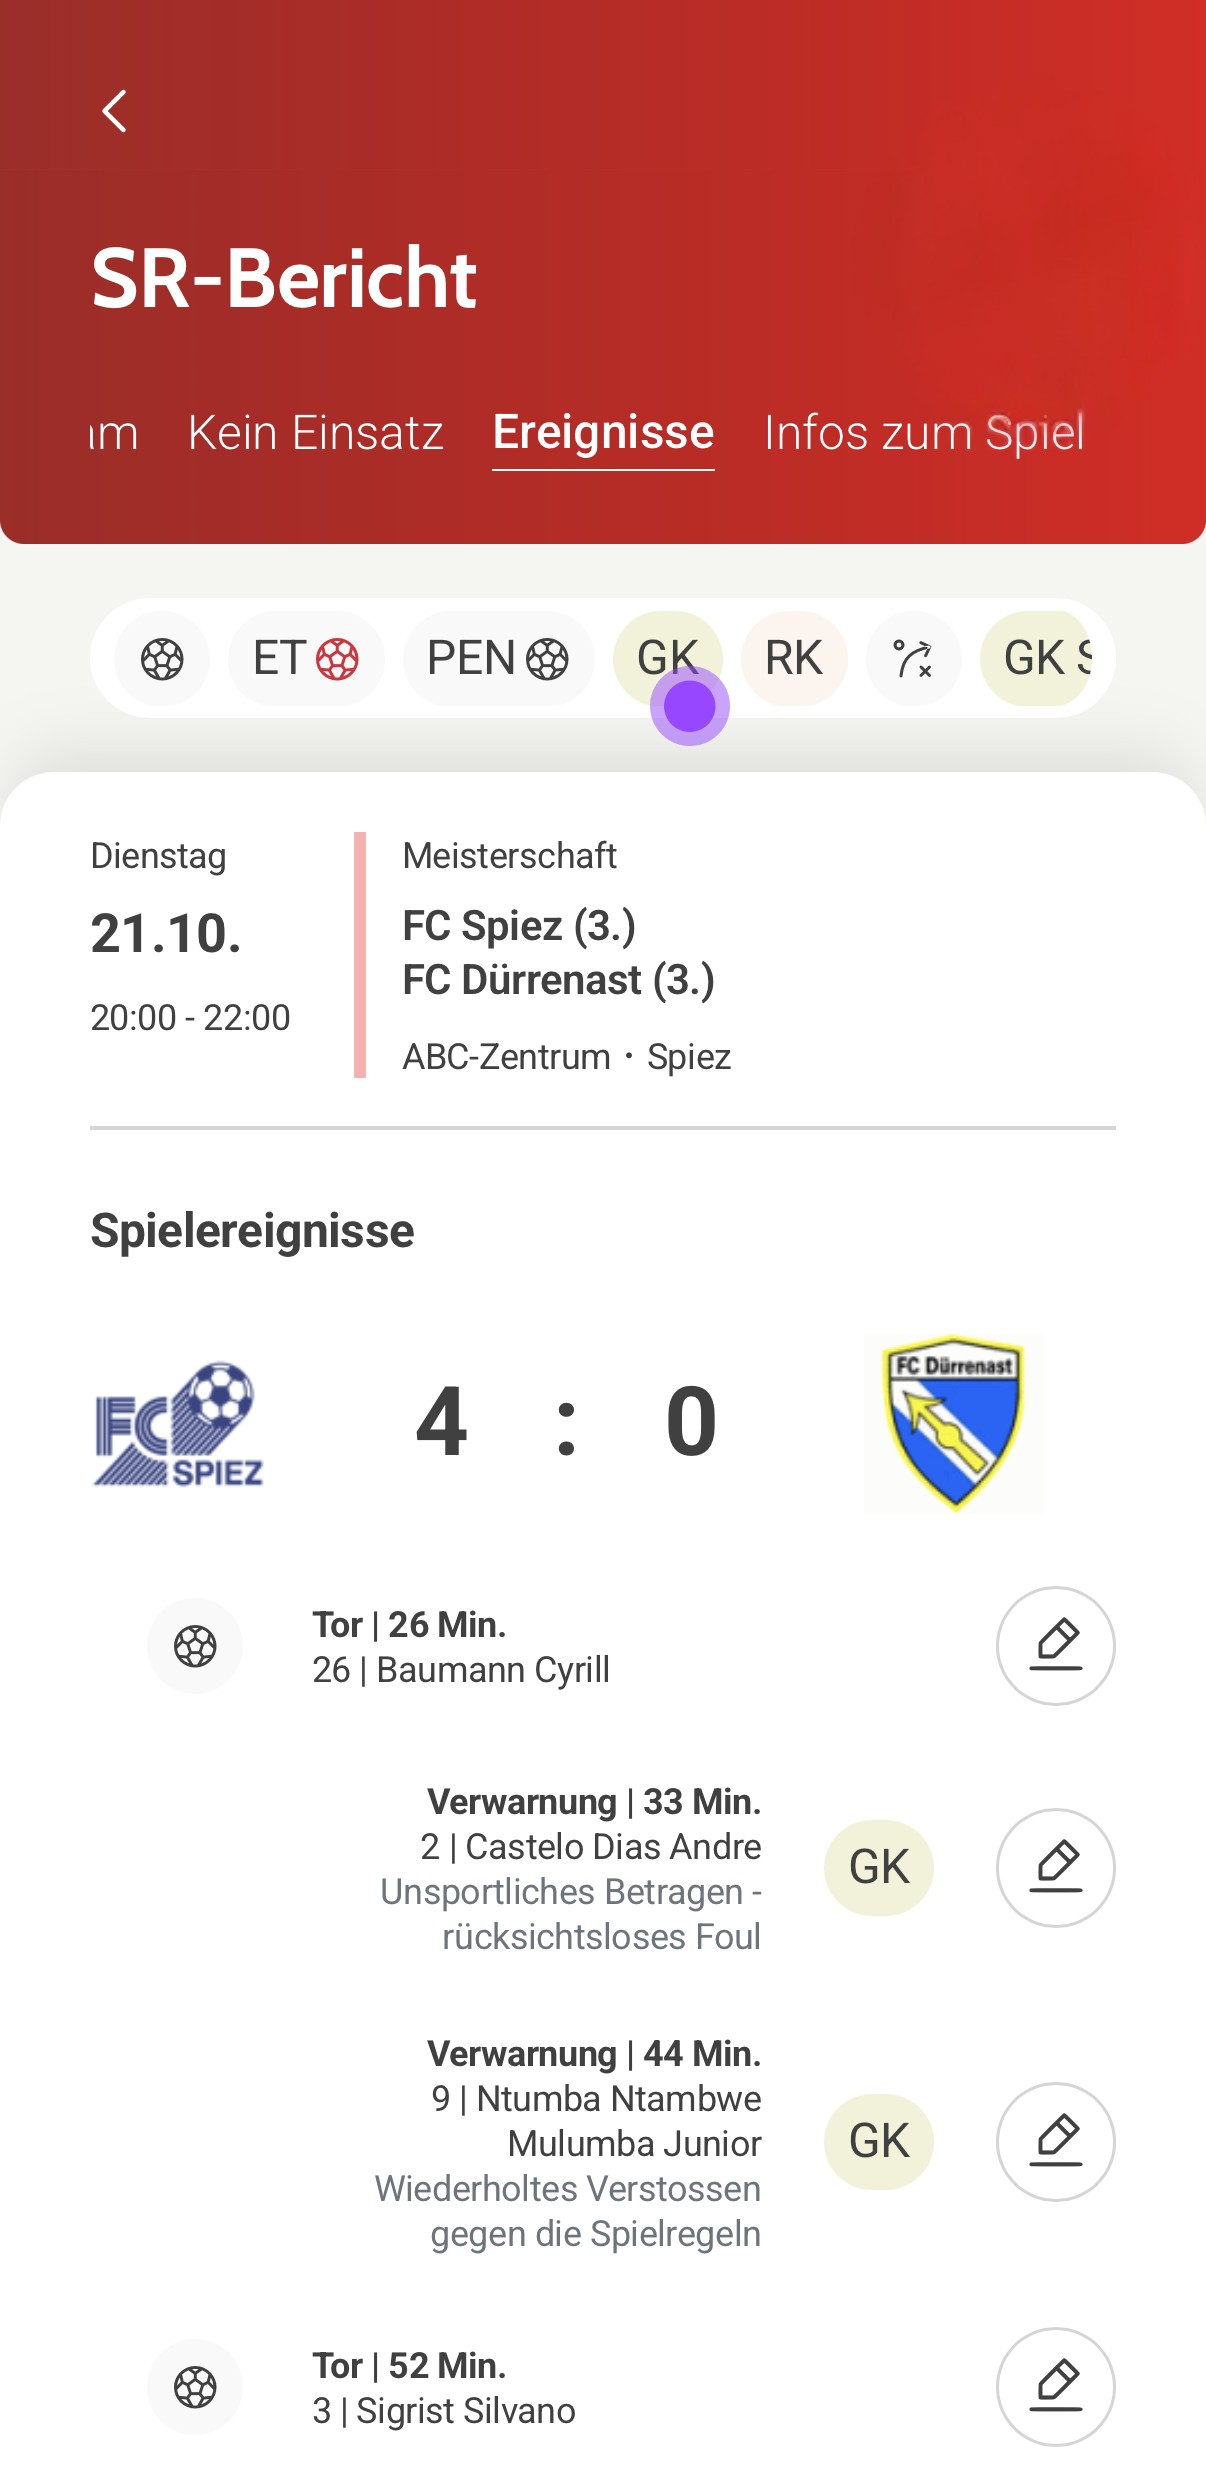Tap the GK badge on 44 Min. Verwarnung

coord(879,2142)
